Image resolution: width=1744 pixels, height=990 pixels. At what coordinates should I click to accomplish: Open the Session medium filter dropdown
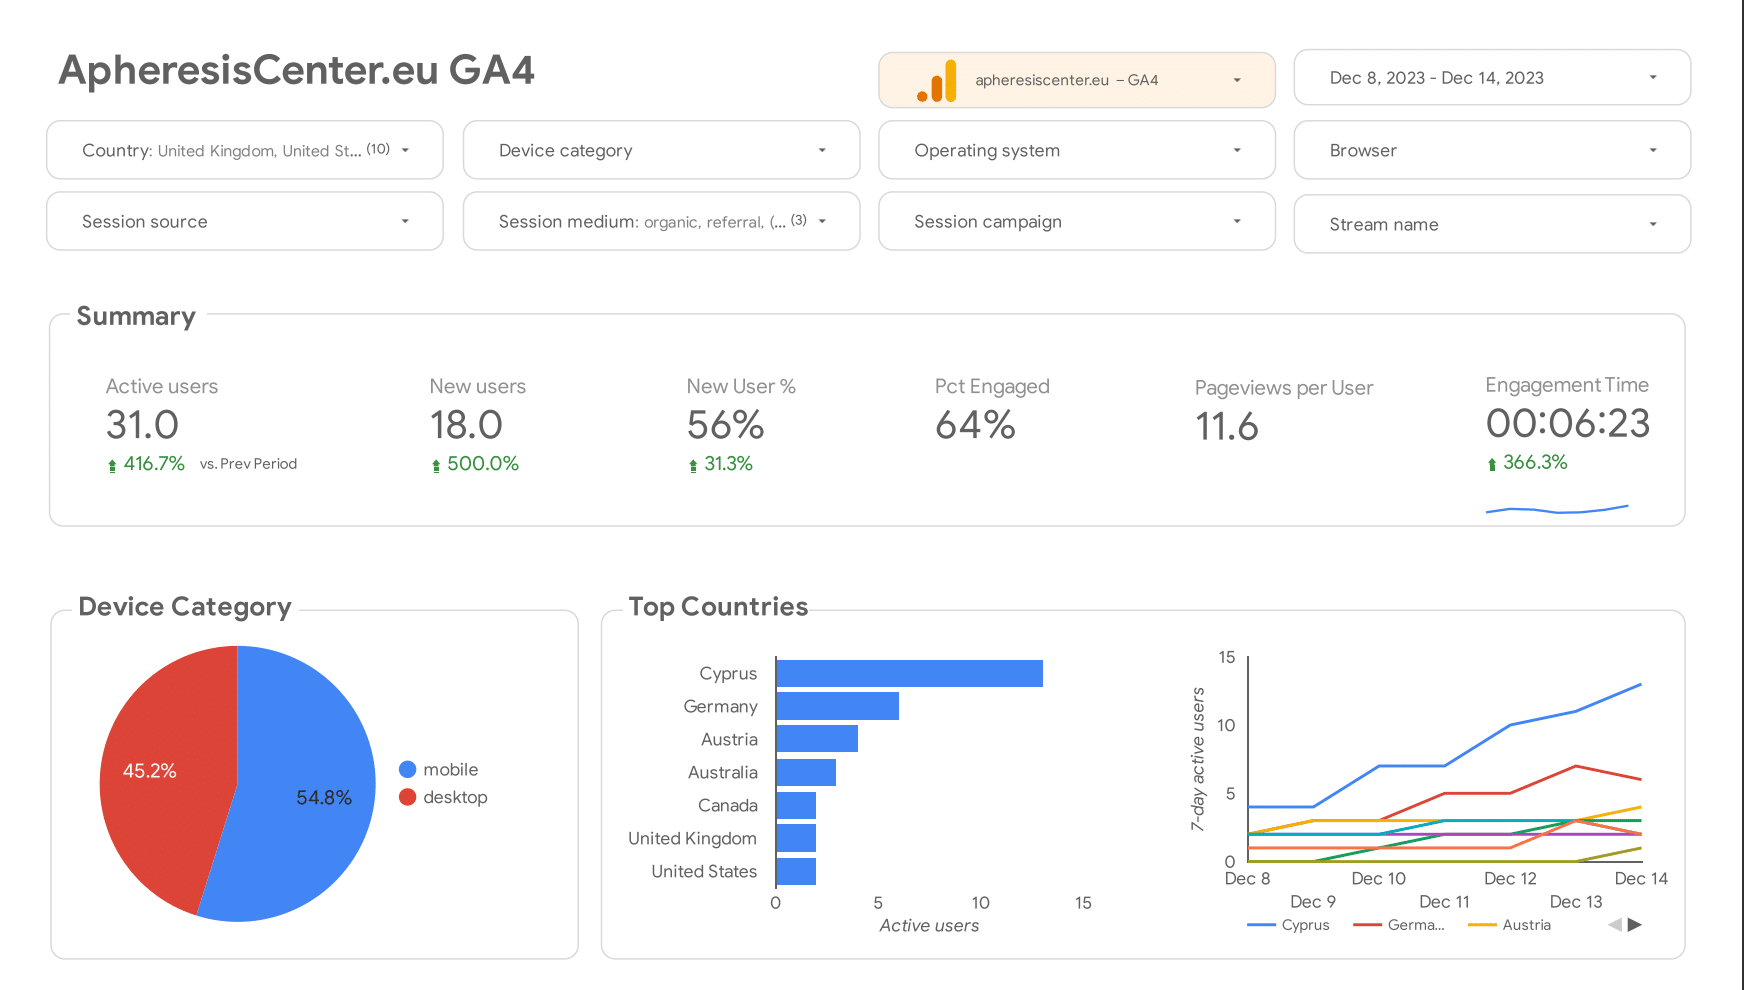[661, 221]
